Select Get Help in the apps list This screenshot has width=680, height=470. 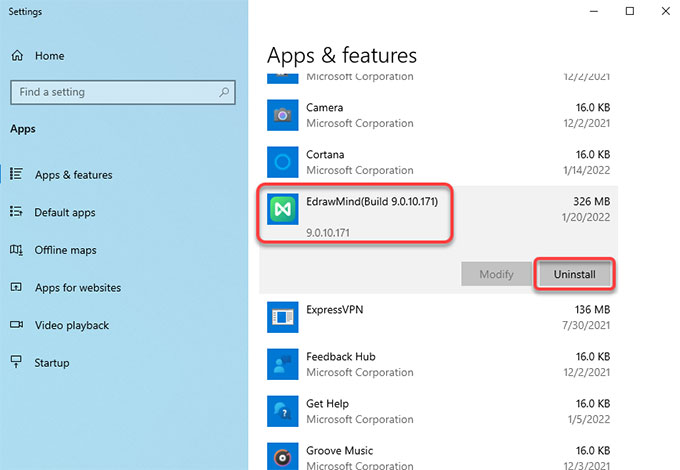point(327,404)
